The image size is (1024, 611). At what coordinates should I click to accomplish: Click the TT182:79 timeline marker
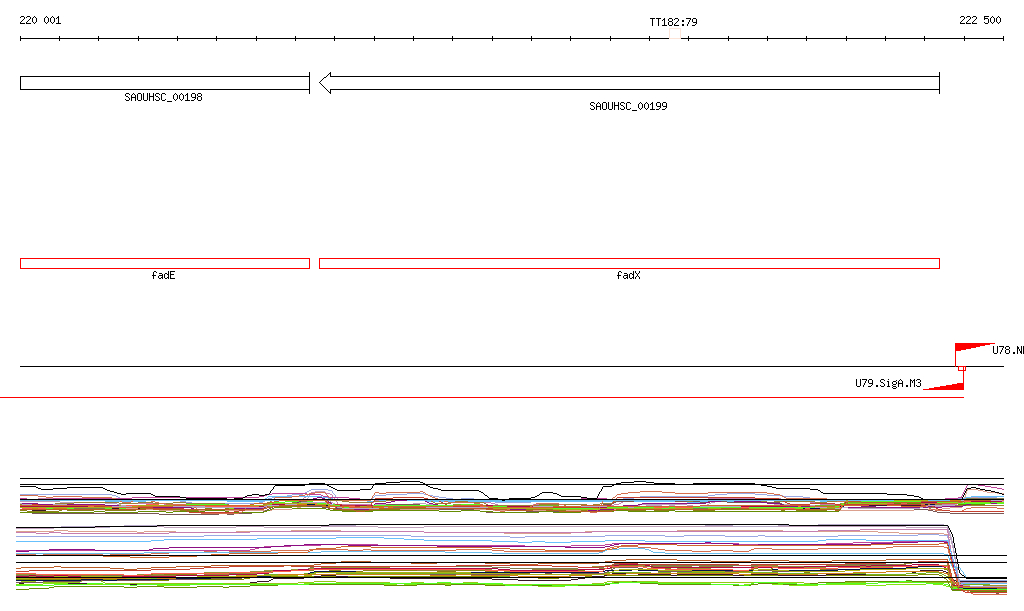click(x=675, y=34)
